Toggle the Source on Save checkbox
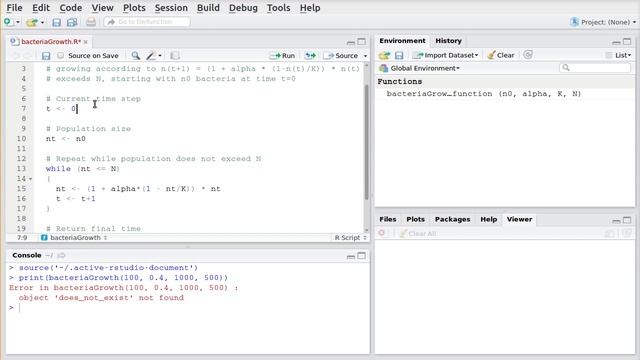Screen dimensions: 640x360 [60, 56]
